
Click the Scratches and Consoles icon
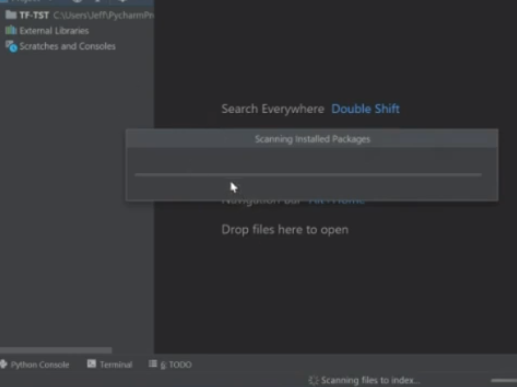[x=11, y=46]
